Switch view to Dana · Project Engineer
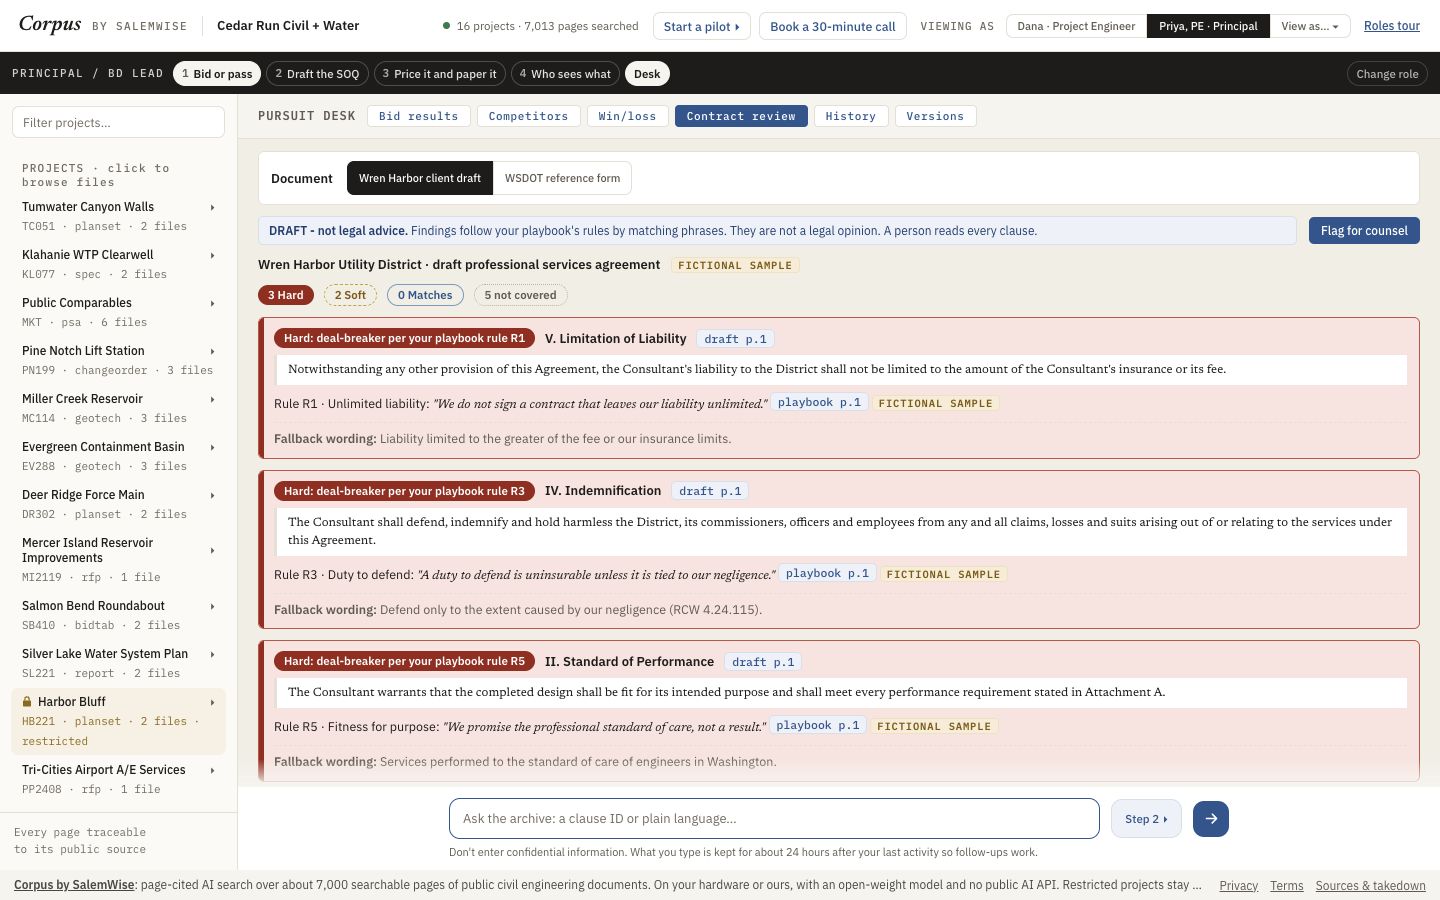This screenshot has width=1440, height=900. coord(1076,26)
